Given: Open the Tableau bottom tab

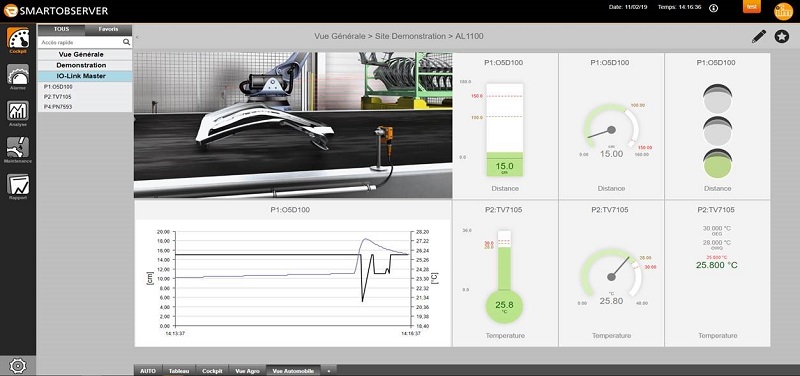Looking at the screenshot, I should 179,371.
